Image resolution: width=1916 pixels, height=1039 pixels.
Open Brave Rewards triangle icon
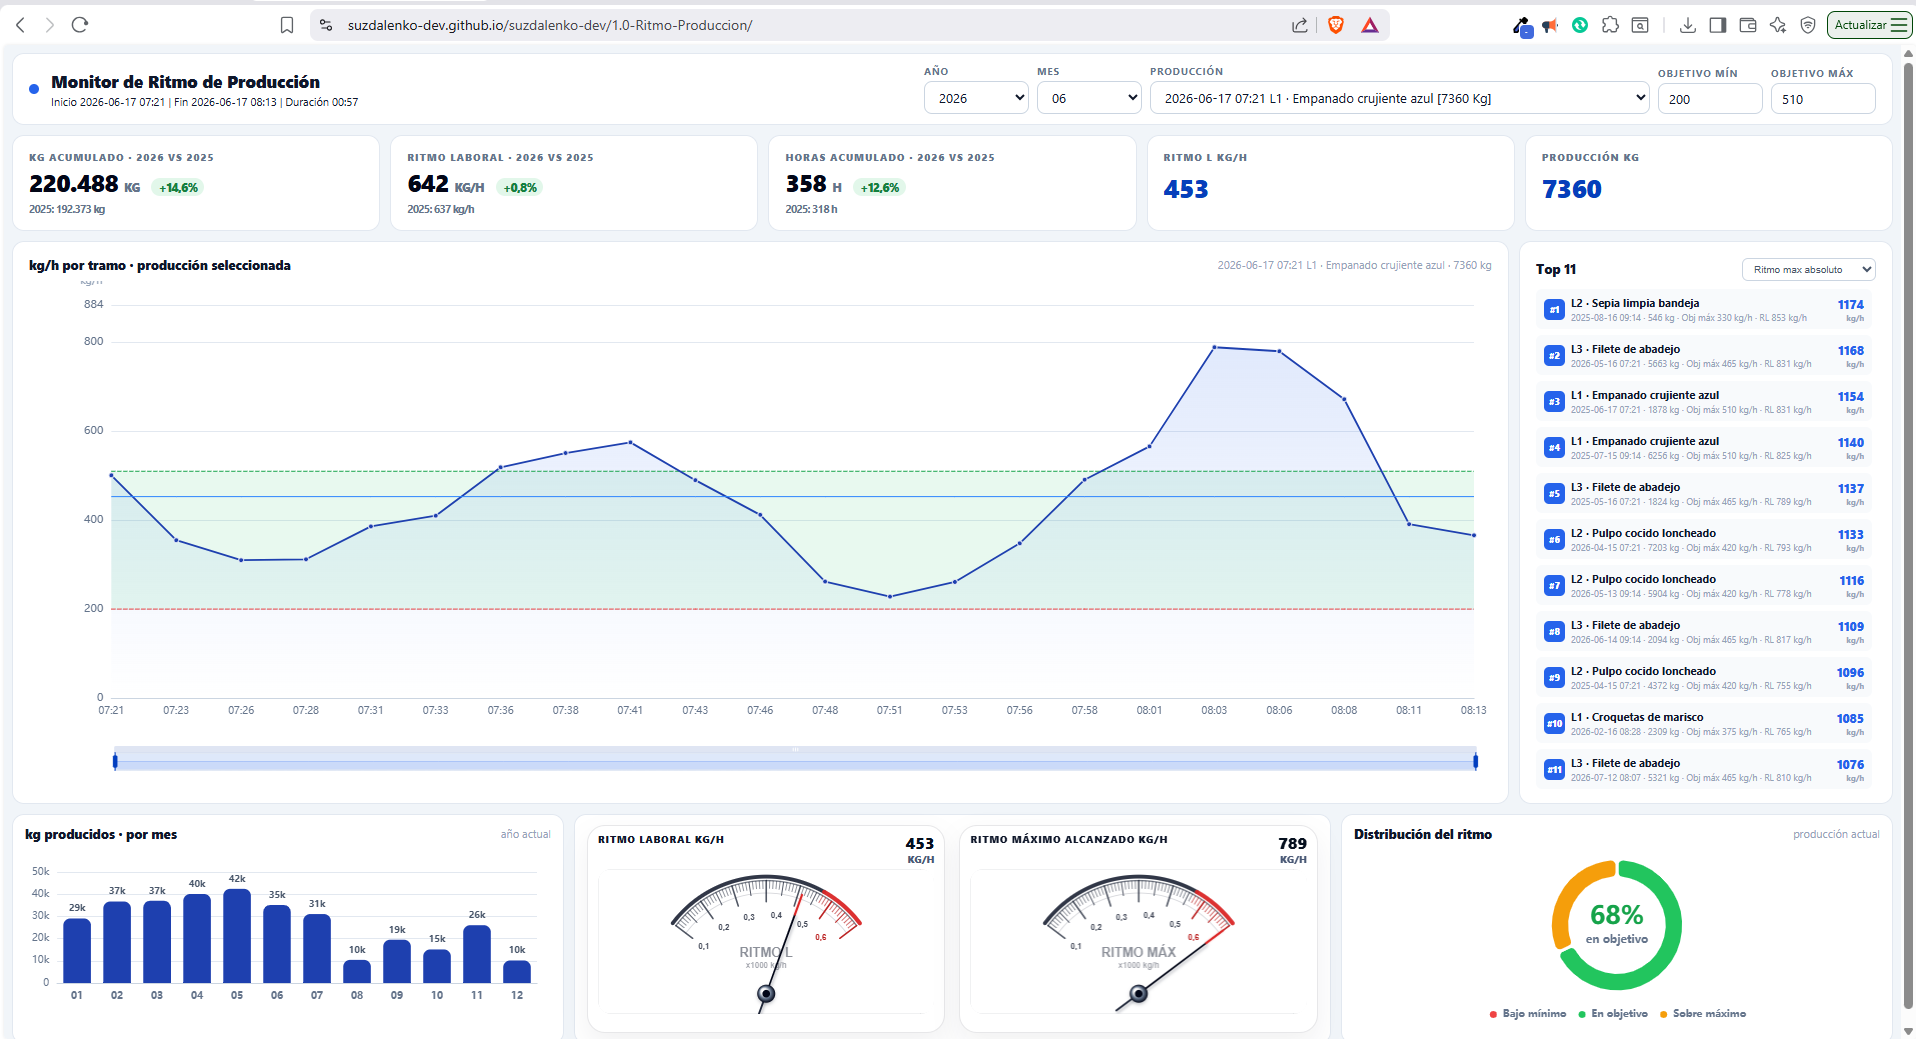tap(1370, 25)
